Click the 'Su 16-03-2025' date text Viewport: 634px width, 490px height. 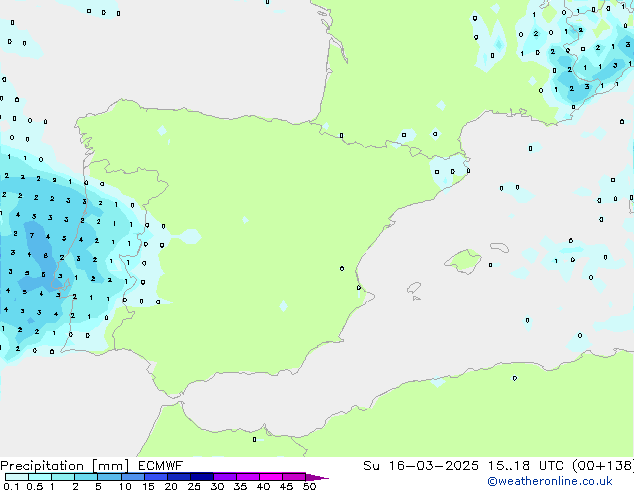coord(421,466)
